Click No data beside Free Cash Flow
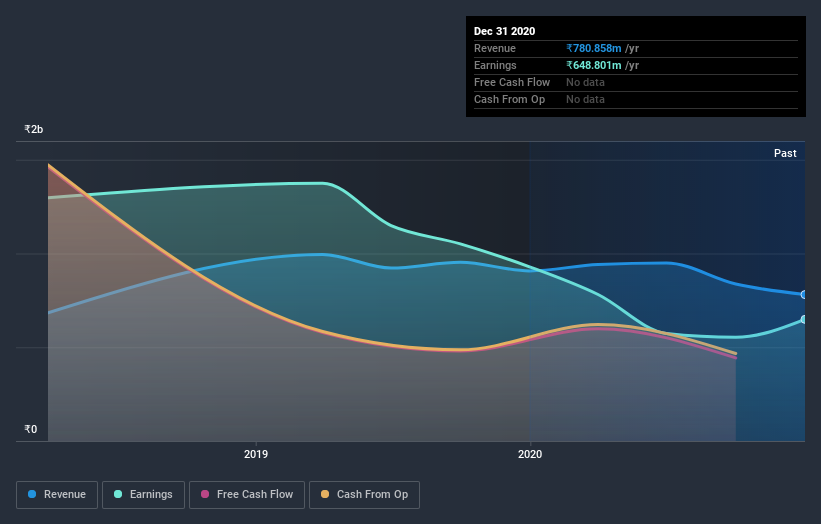The width and height of the screenshot is (821, 524). point(585,82)
